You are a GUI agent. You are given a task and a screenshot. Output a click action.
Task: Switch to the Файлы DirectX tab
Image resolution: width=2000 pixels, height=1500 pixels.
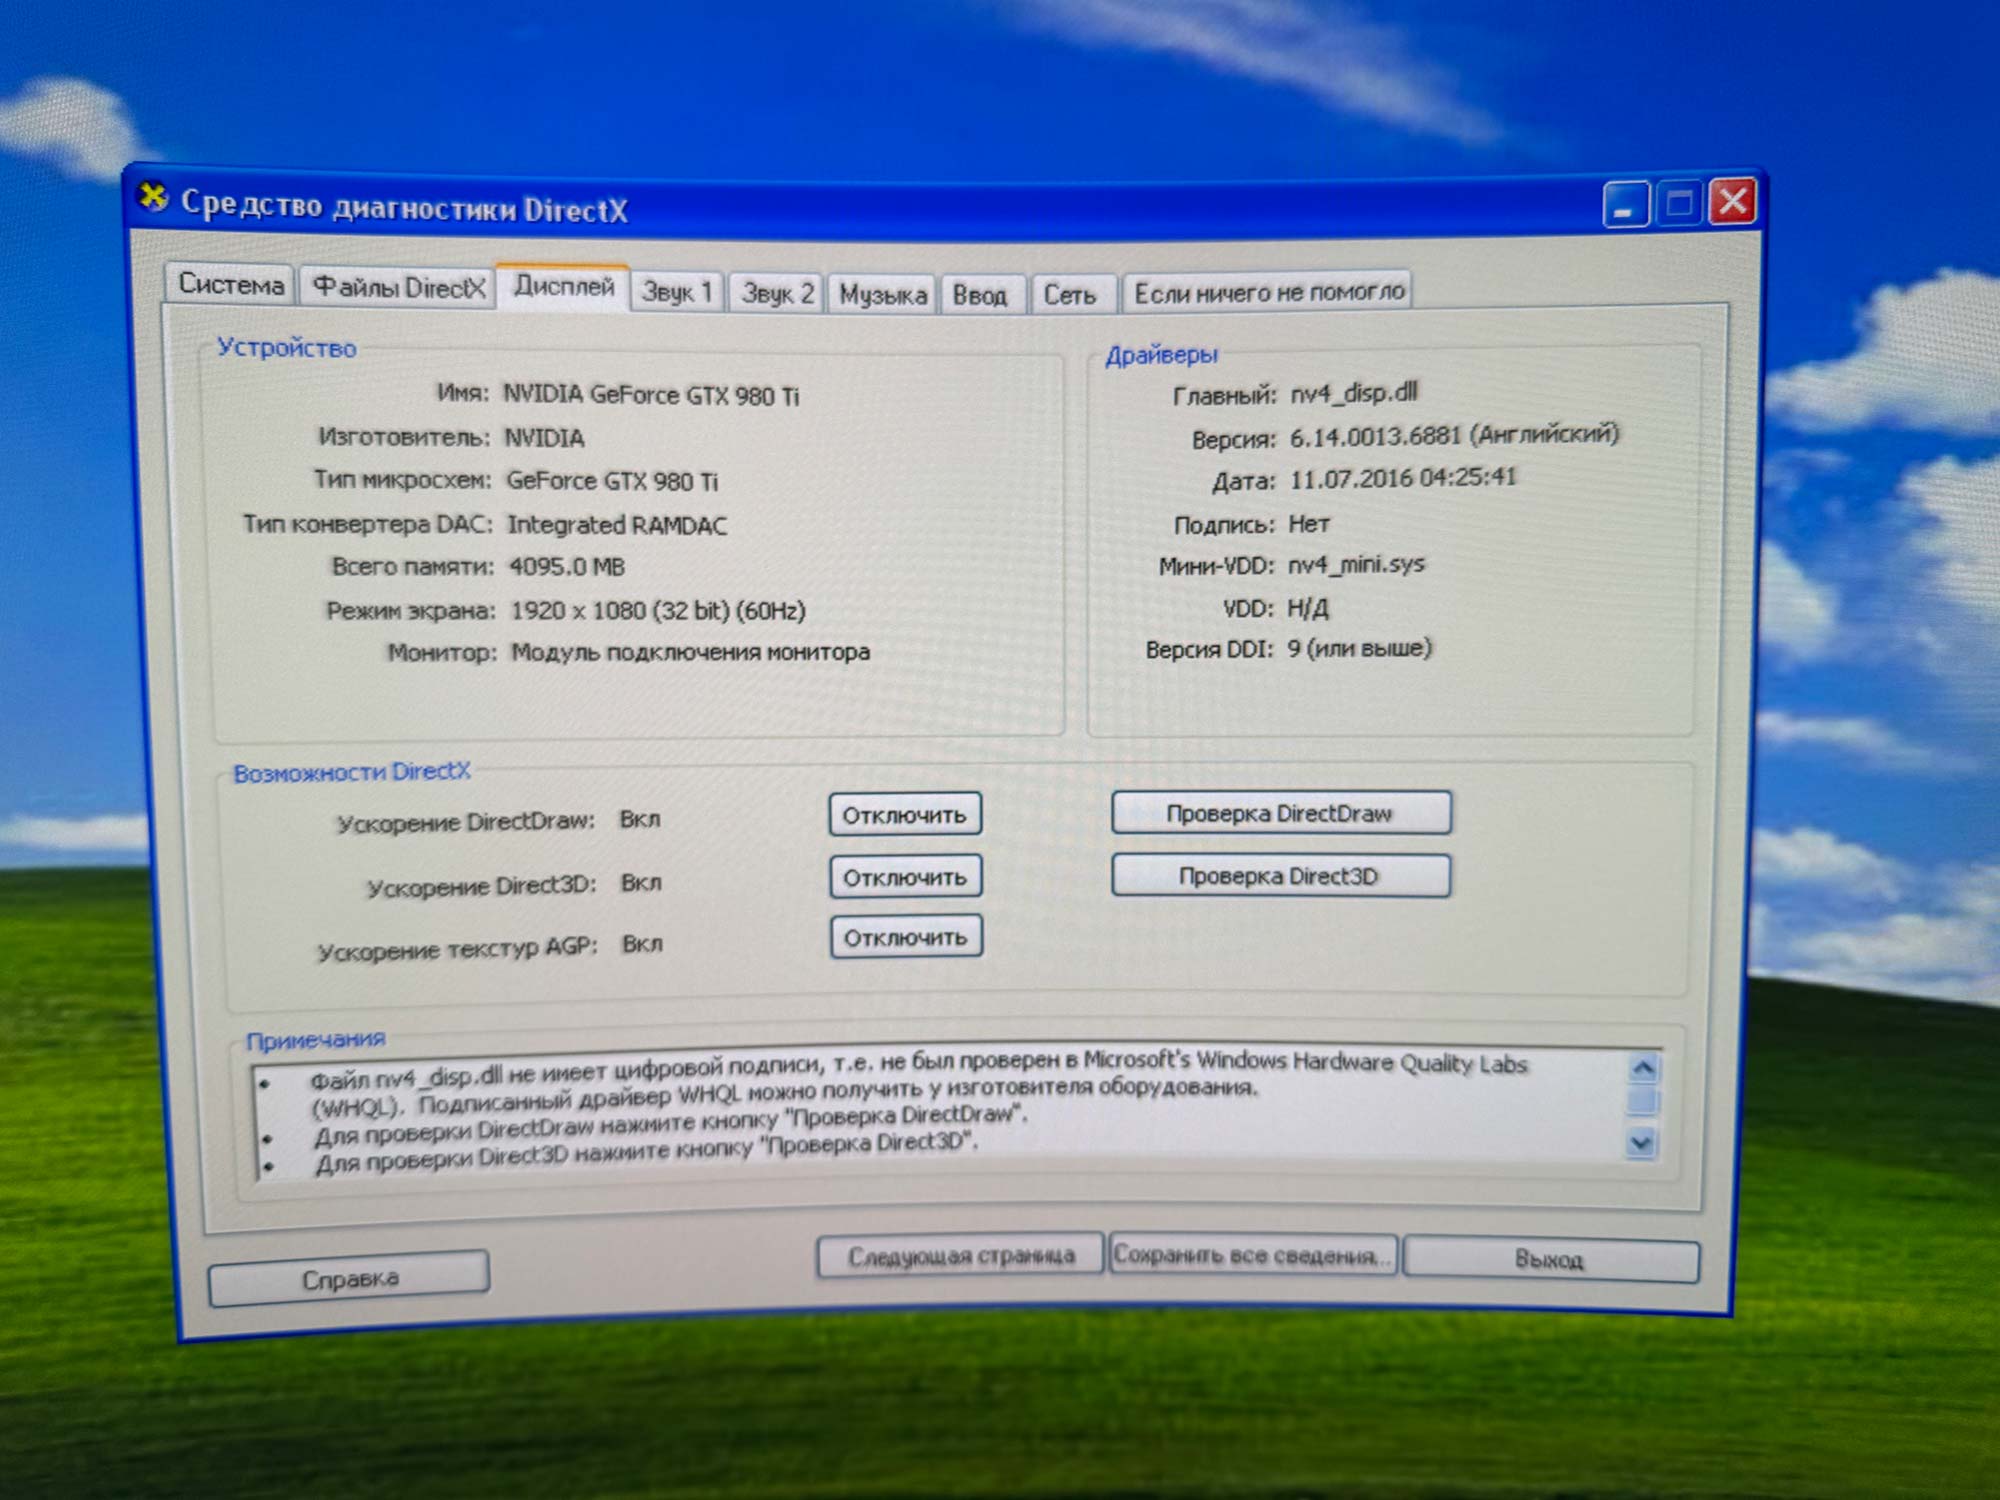[398, 288]
